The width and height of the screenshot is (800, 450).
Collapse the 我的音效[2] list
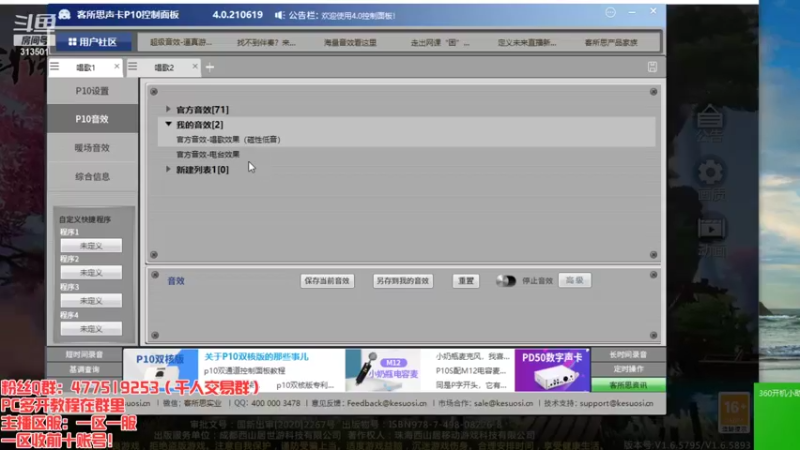[168, 124]
